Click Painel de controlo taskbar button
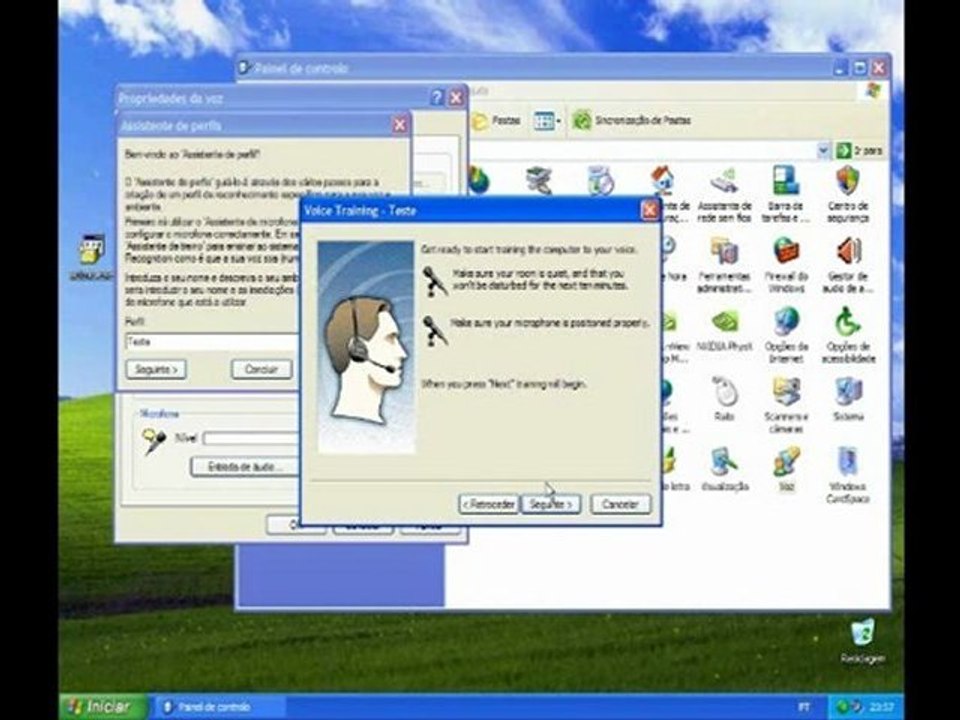Image resolution: width=960 pixels, height=720 pixels. 219,707
